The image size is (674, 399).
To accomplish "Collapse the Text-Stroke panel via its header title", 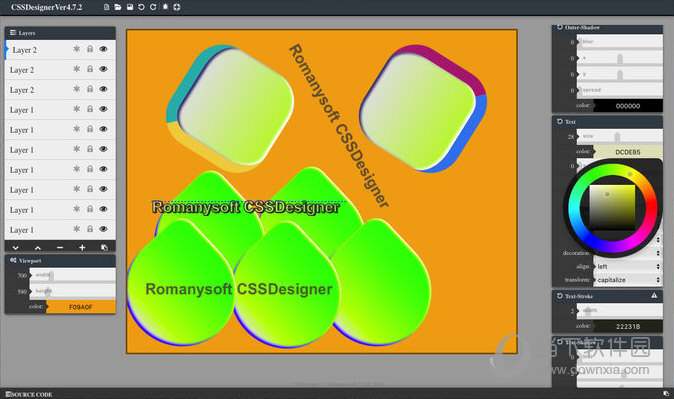I will [x=579, y=296].
